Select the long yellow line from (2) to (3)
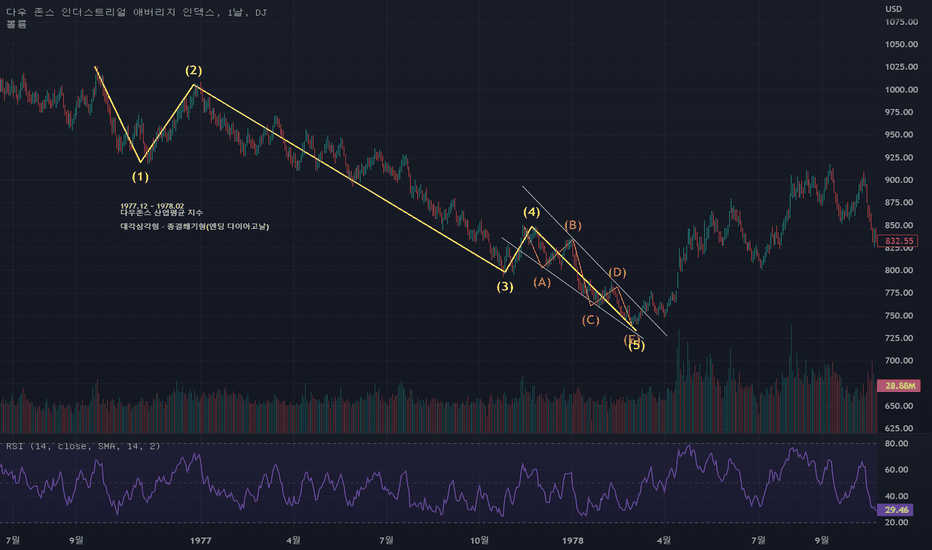Image resolution: width=932 pixels, height=550 pixels. coord(350,178)
